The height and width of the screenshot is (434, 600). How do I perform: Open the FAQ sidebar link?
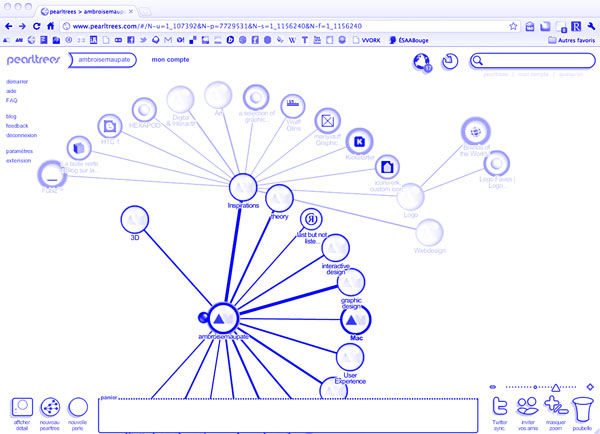pyautogui.click(x=11, y=100)
